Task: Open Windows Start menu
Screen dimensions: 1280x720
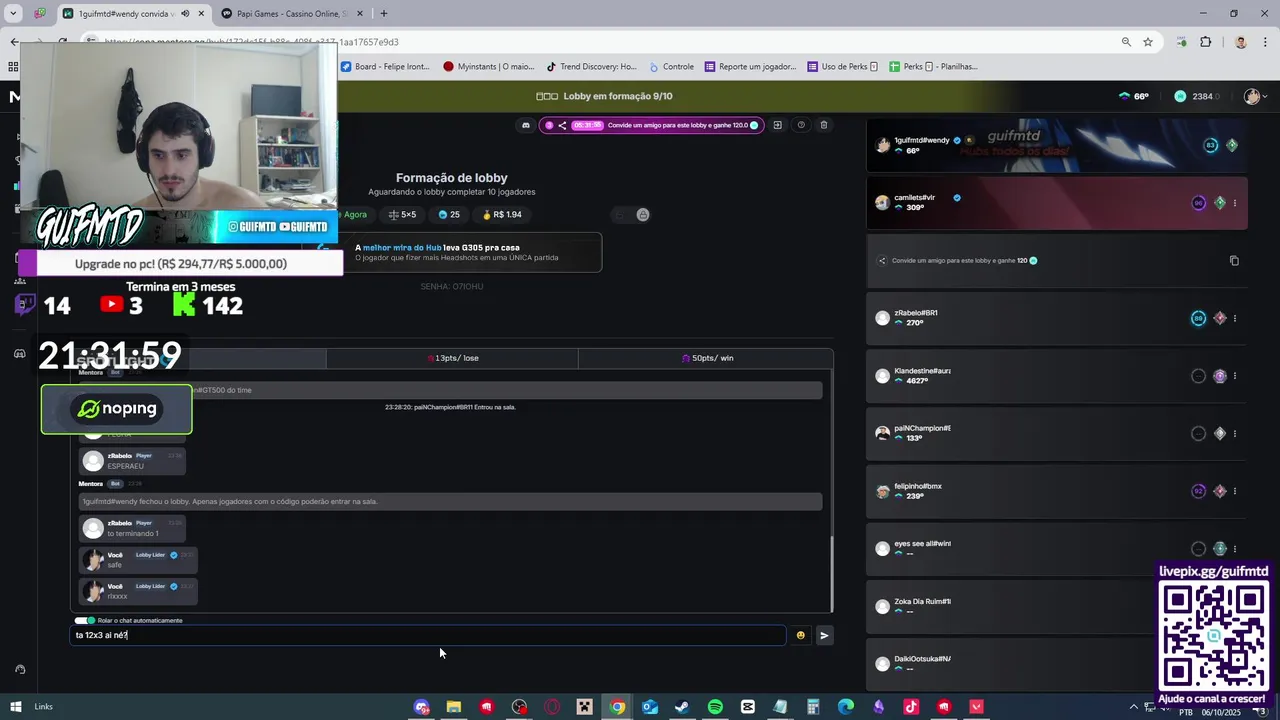Action: 15,707
